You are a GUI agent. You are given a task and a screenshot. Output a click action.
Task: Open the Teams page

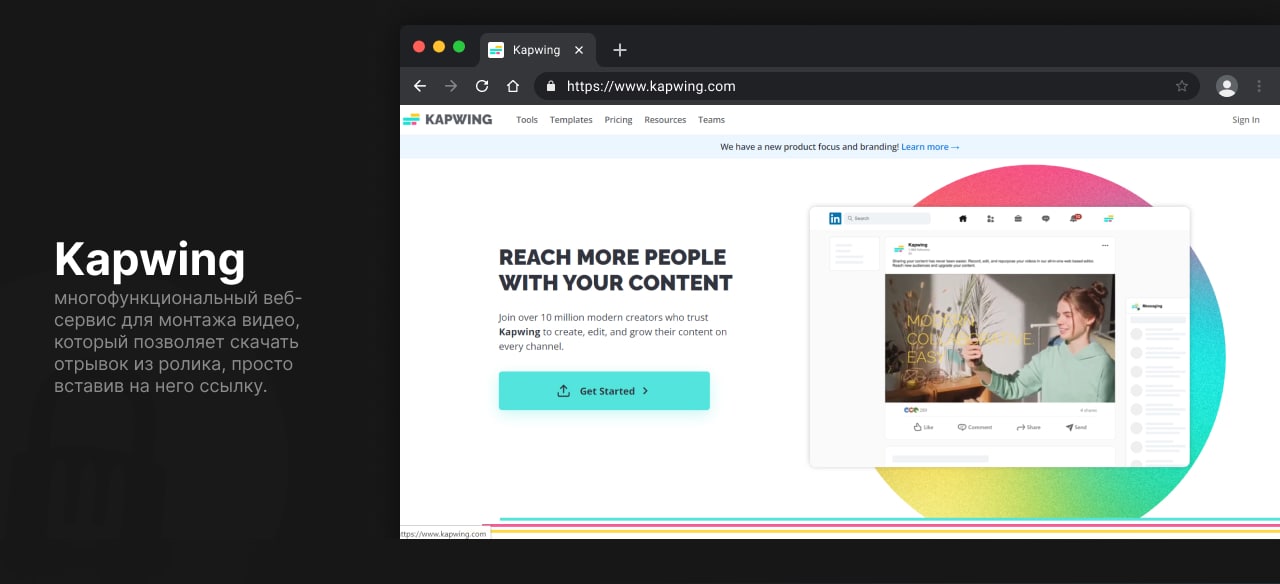coord(711,120)
